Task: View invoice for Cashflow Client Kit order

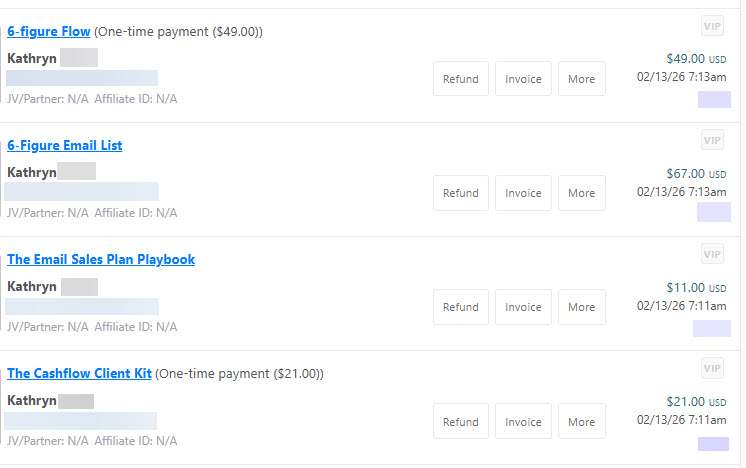Action: tap(523, 422)
